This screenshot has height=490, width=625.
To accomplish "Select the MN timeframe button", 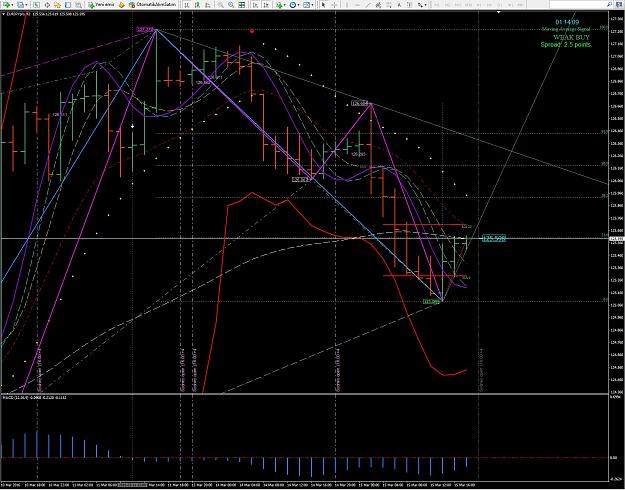I will [x=520, y=5].
